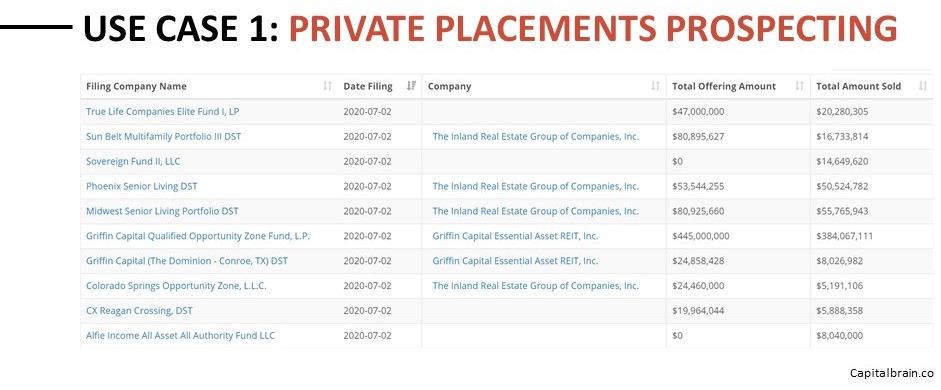941x390 pixels.
Task: Sort by Filing Company Name arrow icon
Action: click(327, 86)
